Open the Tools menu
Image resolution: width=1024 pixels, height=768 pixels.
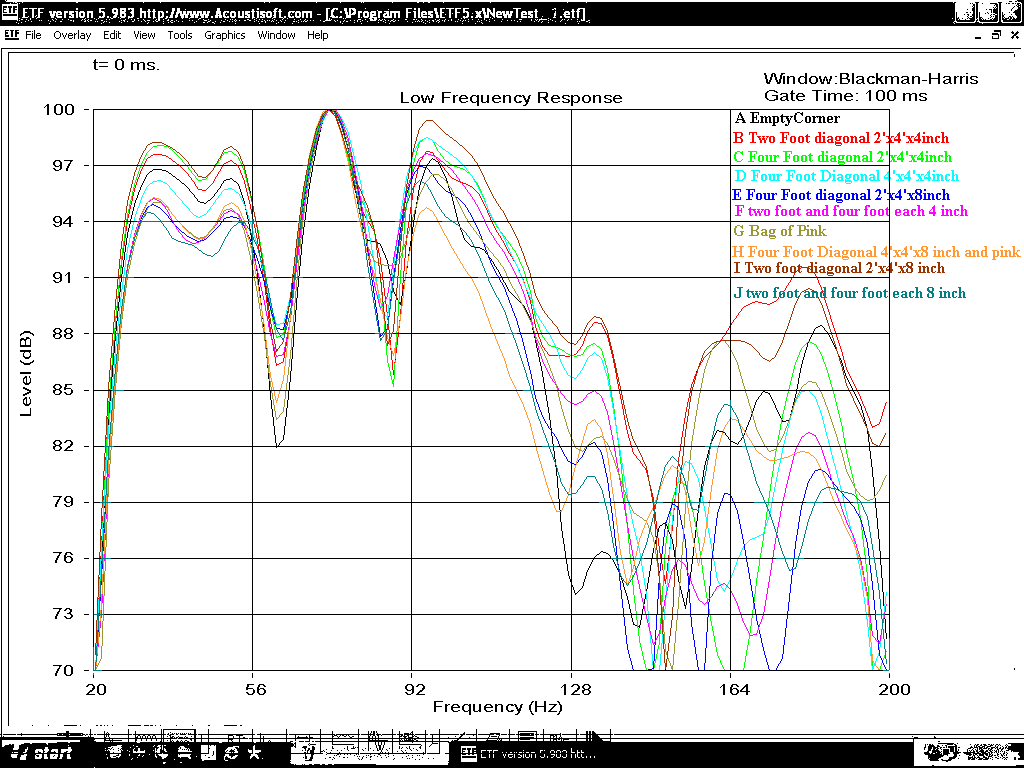180,35
